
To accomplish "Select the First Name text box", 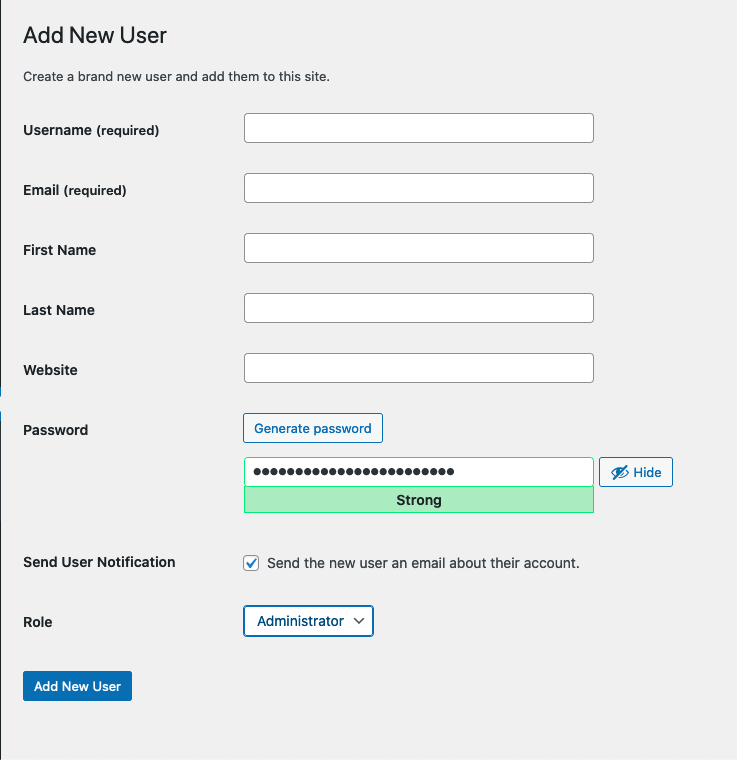I will click(419, 248).
